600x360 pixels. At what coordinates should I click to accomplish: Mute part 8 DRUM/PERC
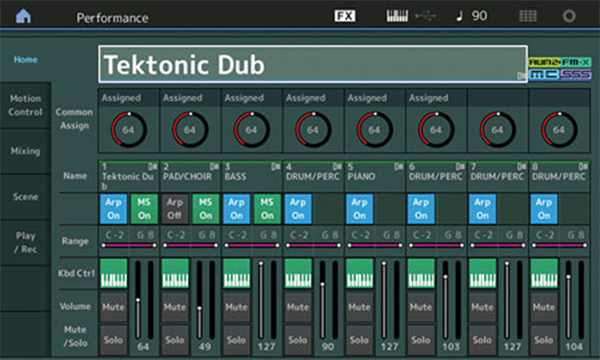click(544, 307)
